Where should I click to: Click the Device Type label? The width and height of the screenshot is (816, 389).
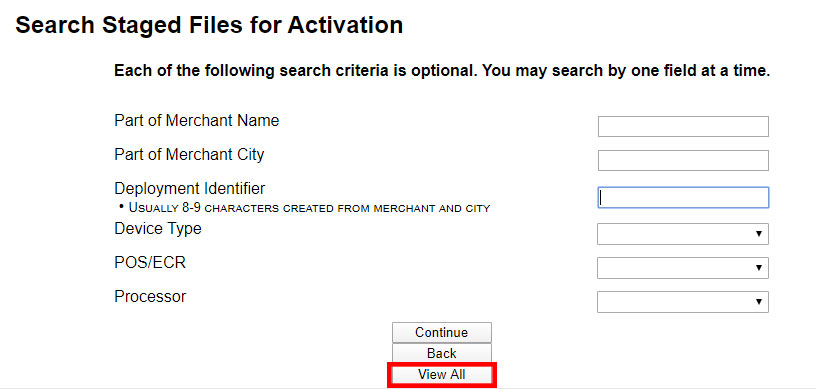pyautogui.click(x=158, y=229)
